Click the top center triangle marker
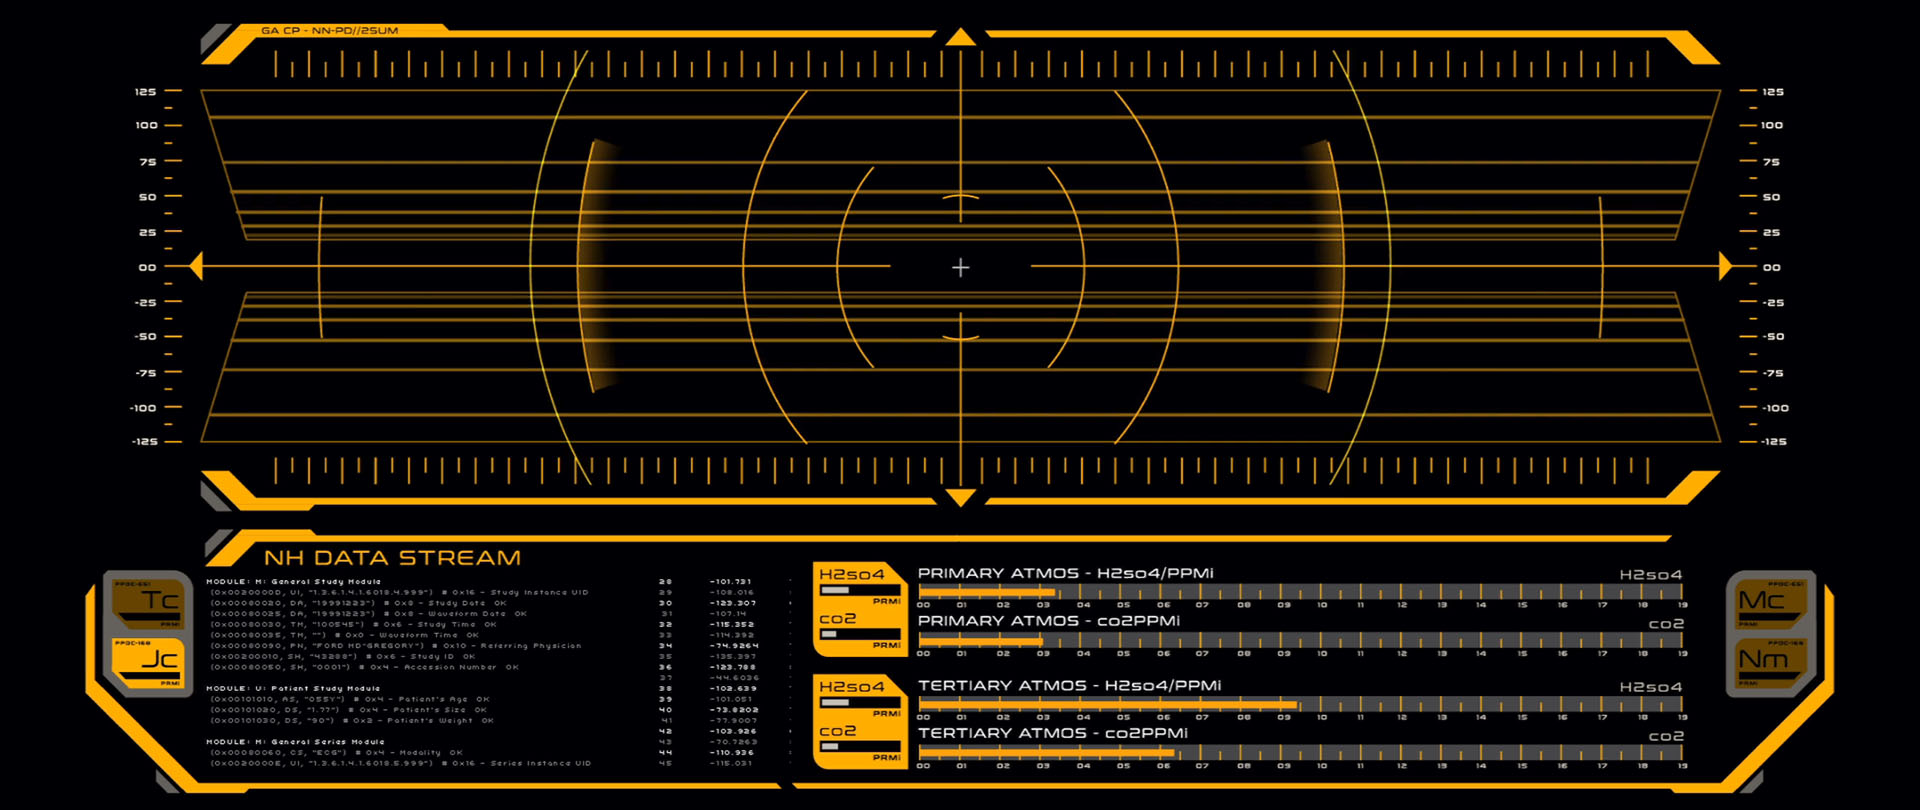 click(x=960, y=38)
